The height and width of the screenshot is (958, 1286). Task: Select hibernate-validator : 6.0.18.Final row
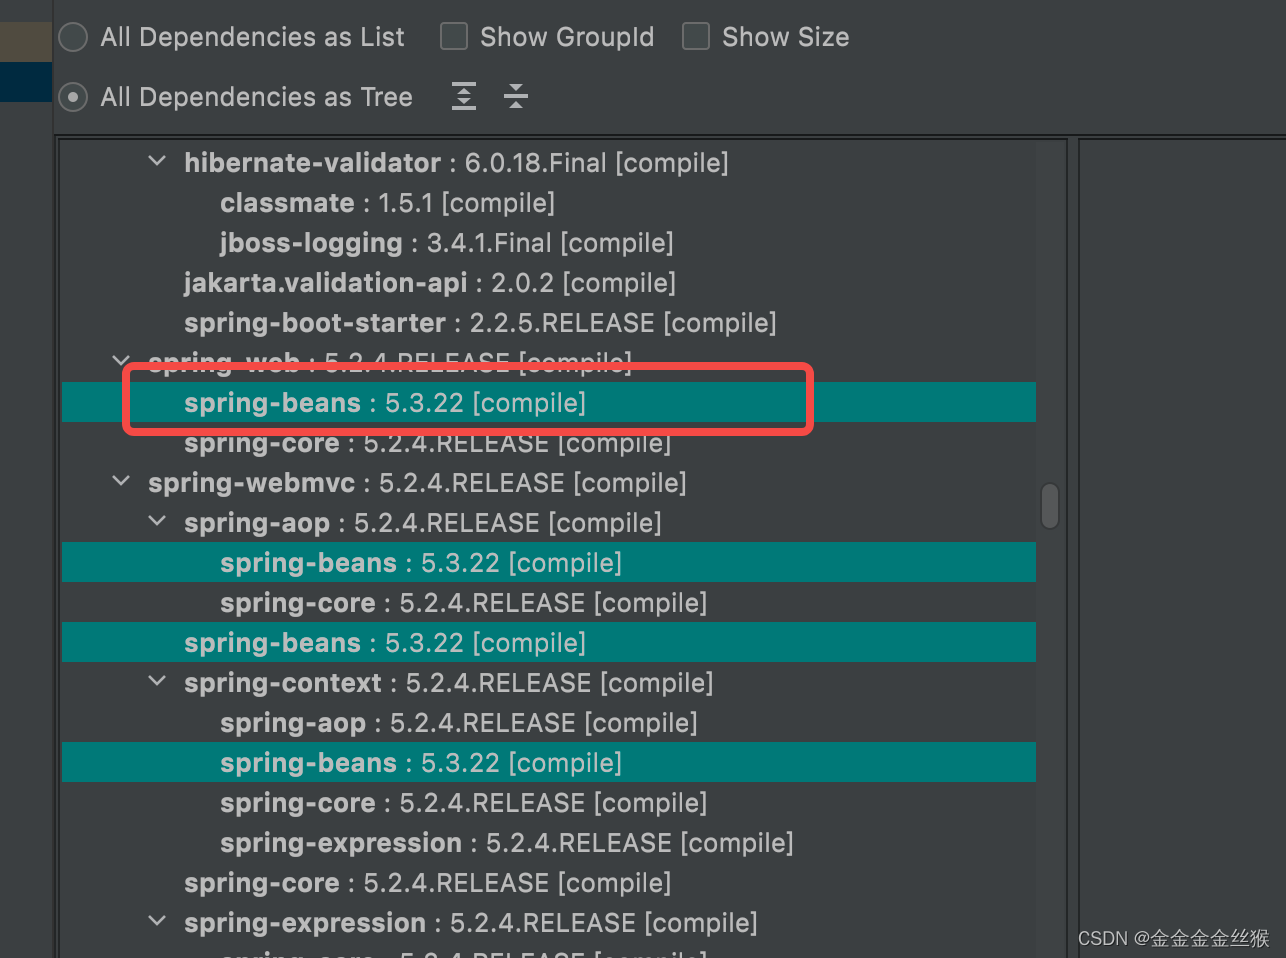pos(548,163)
